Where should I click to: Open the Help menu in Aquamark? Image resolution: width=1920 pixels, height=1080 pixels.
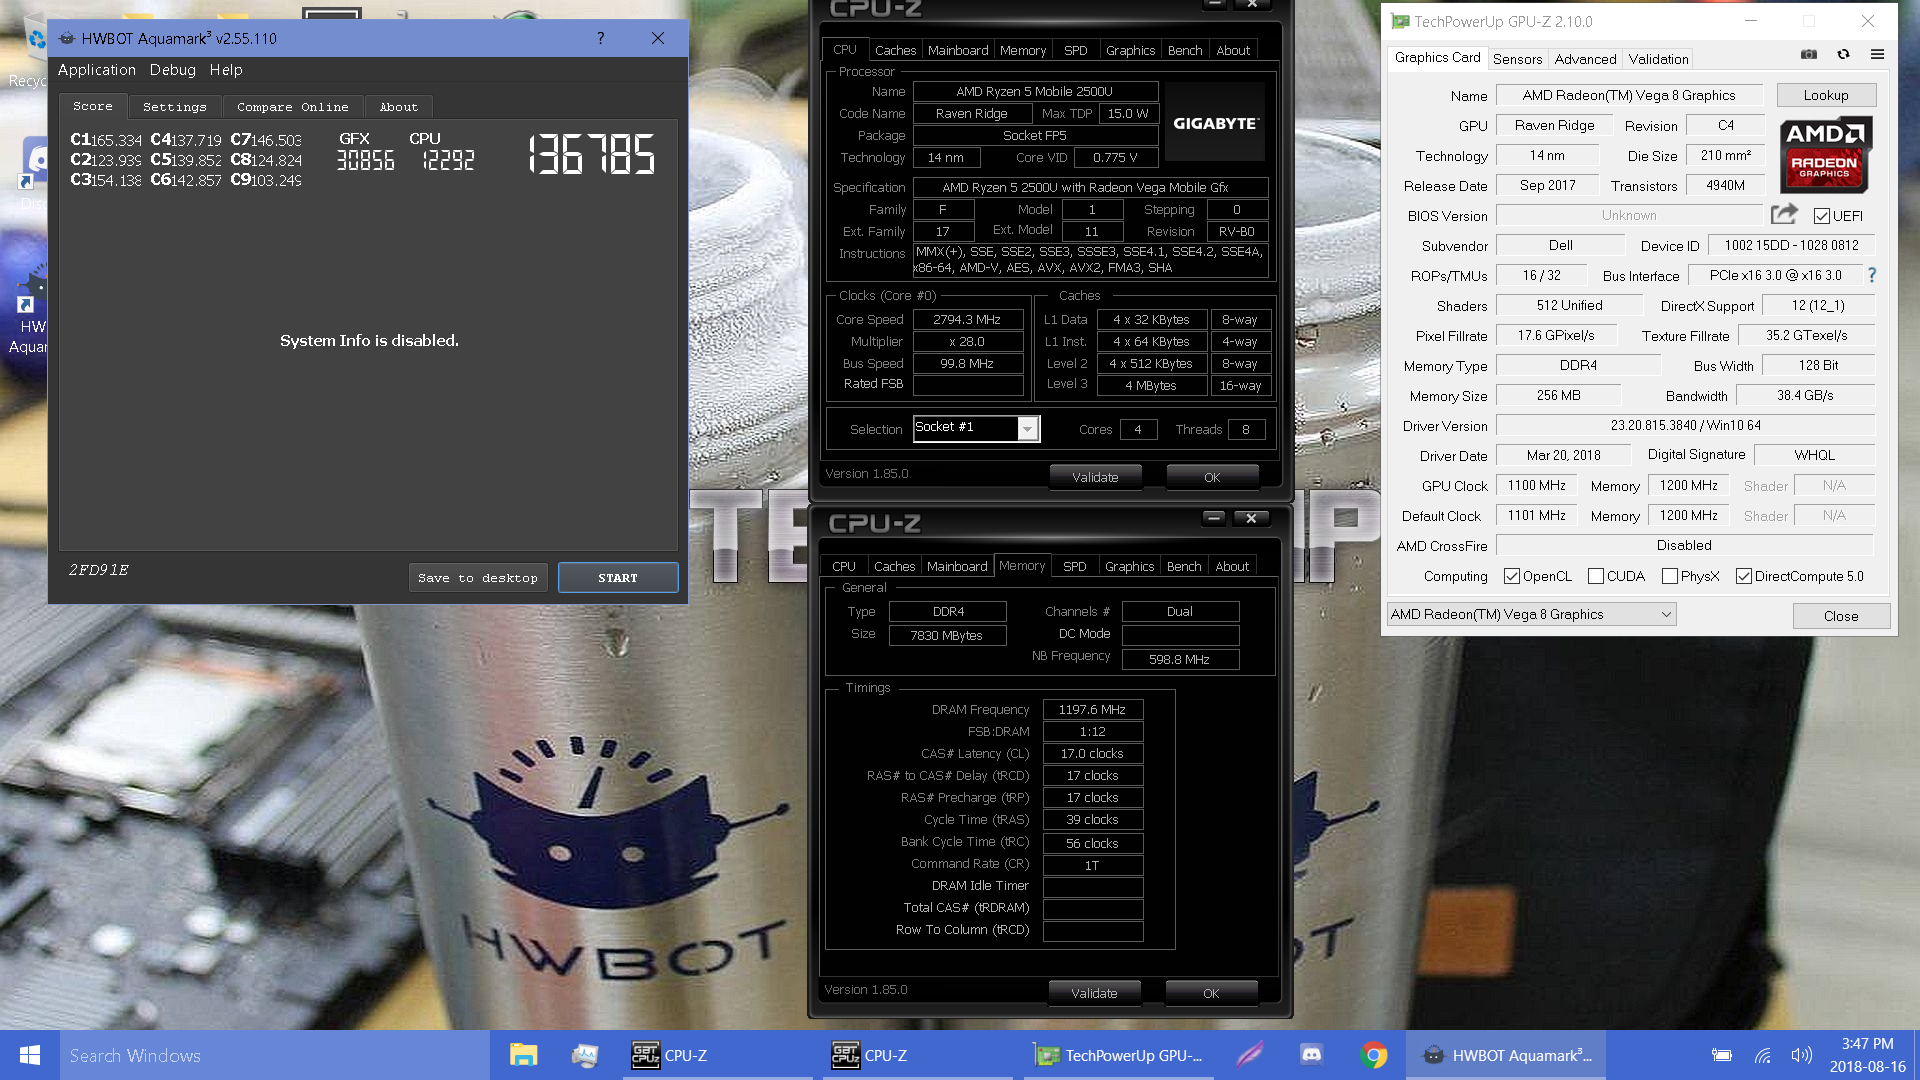pyautogui.click(x=226, y=70)
